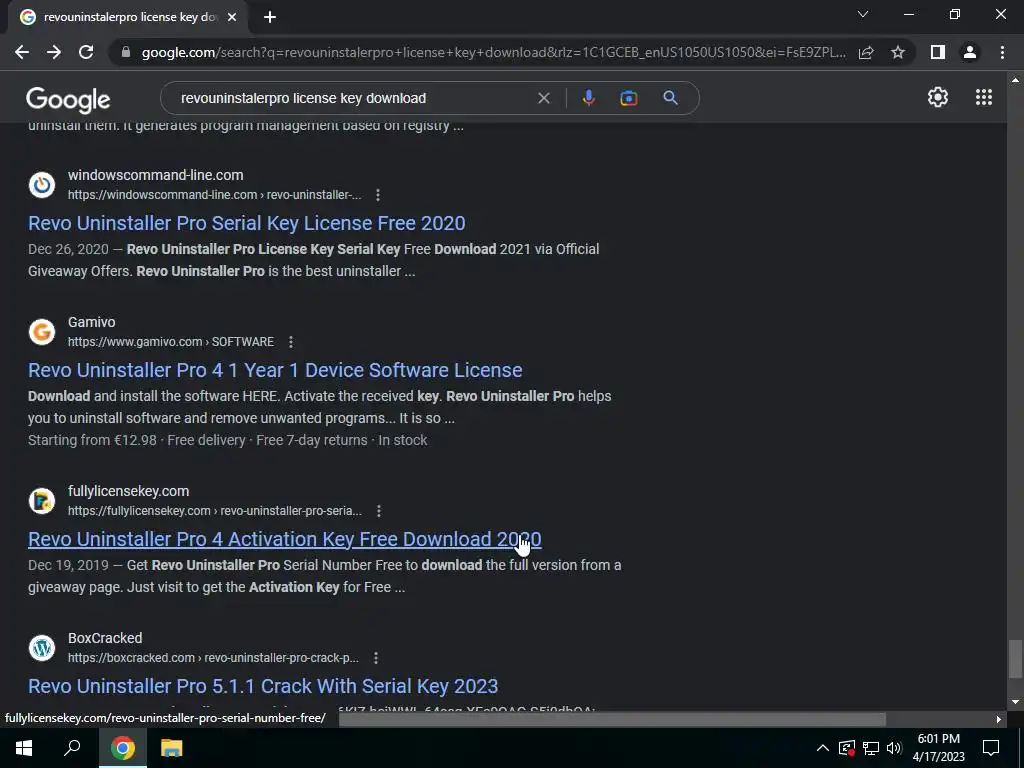The image size is (1024, 768).
Task: Click the browser Forward arrow
Action: tap(54, 52)
